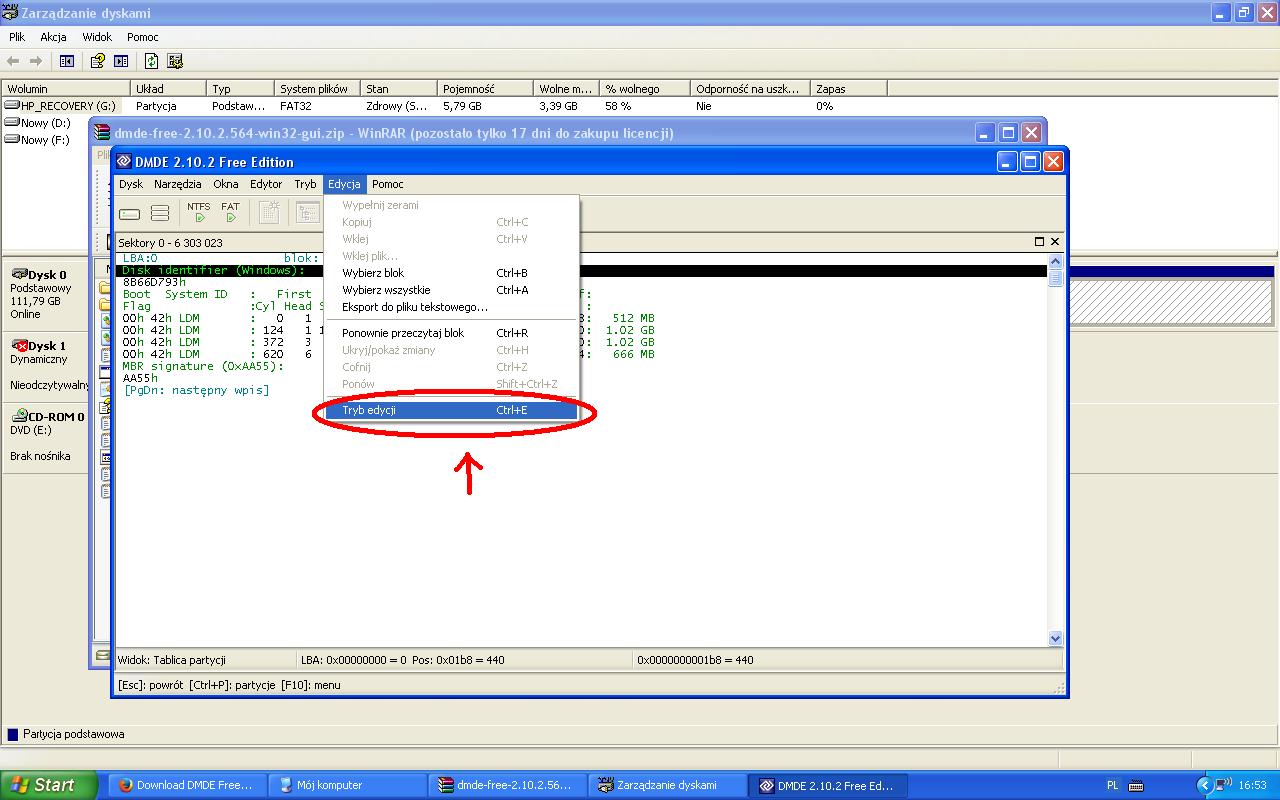Open the Okna menu in DMDE
The width and height of the screenshot is (1280, 800).
coord(226,184)
